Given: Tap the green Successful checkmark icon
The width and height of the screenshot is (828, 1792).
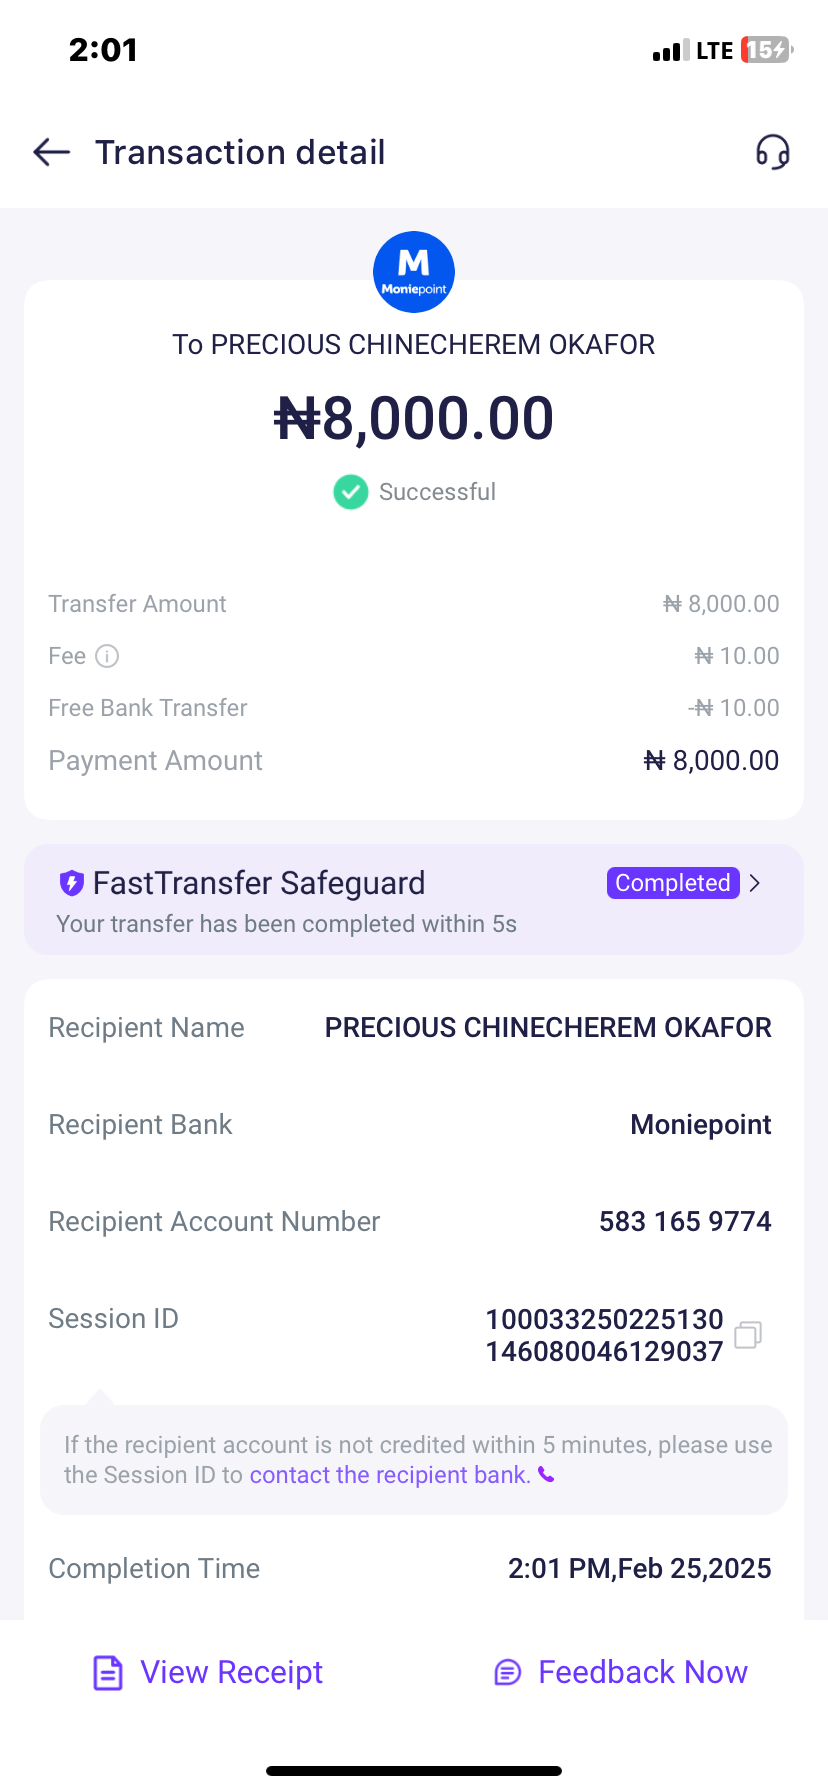Looking at the screenshot, I should (x=350, y=492).
